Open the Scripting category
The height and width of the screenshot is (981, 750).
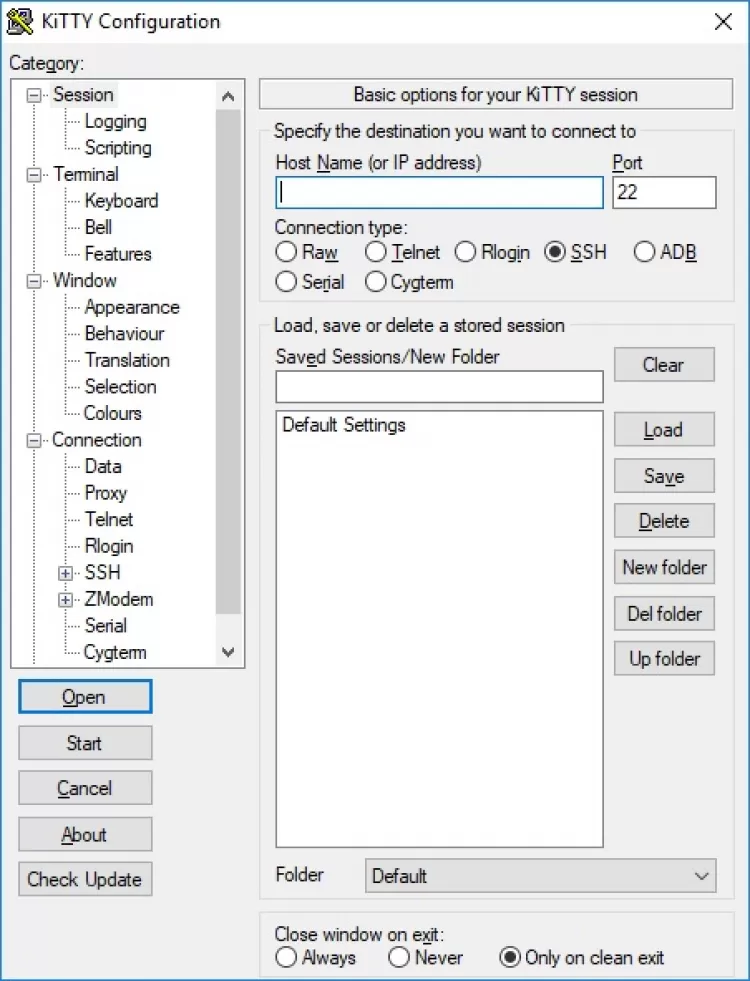tap(118, 148)
